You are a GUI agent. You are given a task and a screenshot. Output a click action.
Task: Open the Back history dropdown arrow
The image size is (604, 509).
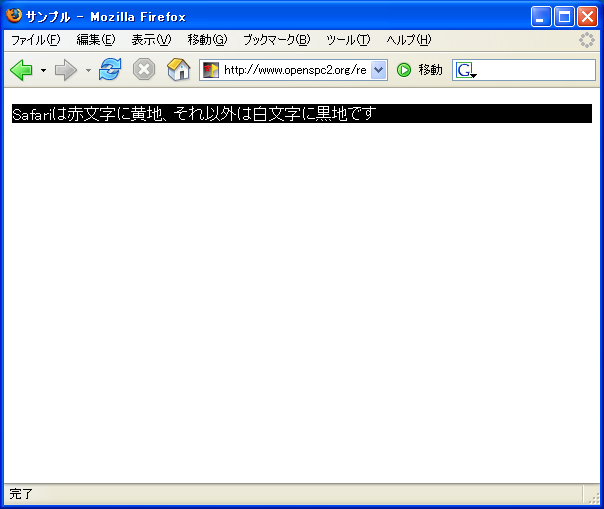pos(44,70)
